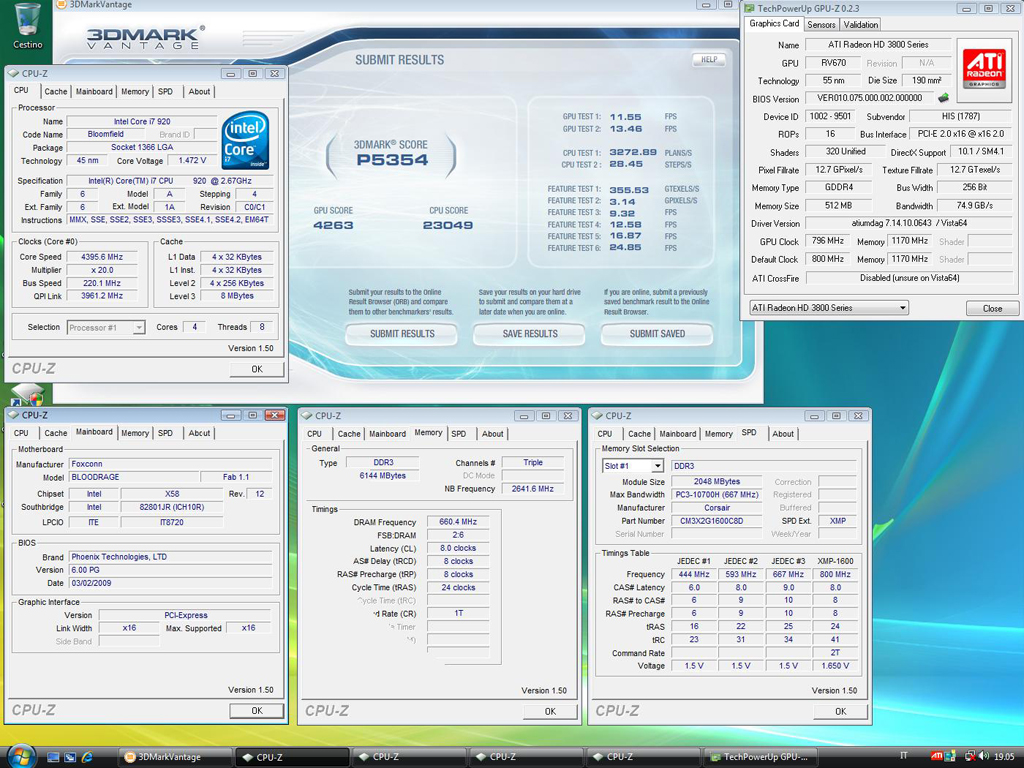Click the ATI Radeon Graphics logo in GPU-Z

[984, 69]
